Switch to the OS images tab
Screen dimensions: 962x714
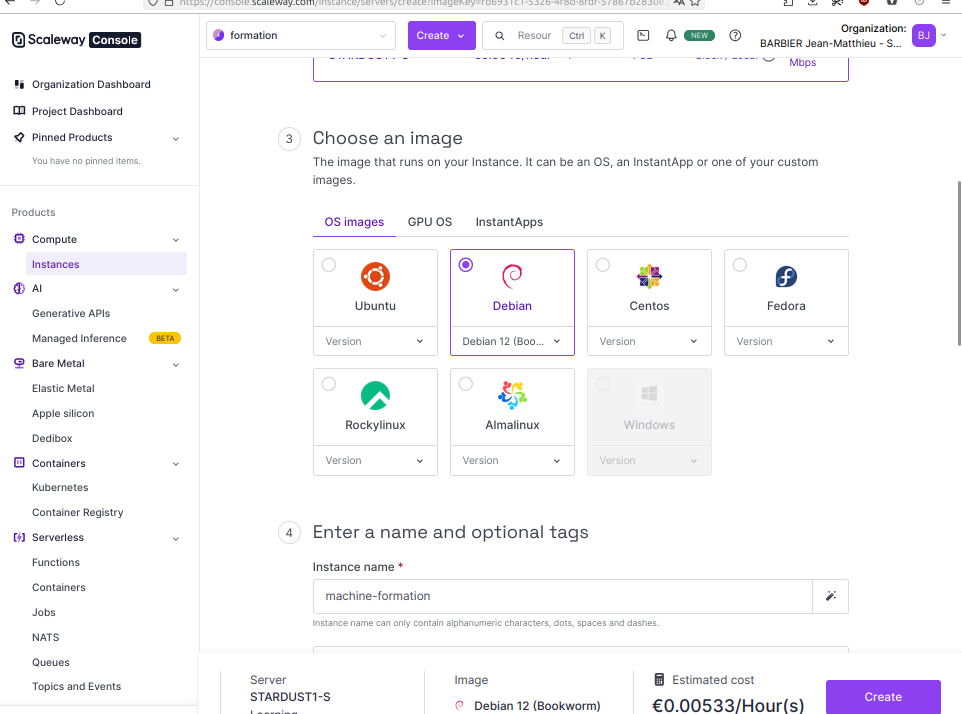(354, 222)
